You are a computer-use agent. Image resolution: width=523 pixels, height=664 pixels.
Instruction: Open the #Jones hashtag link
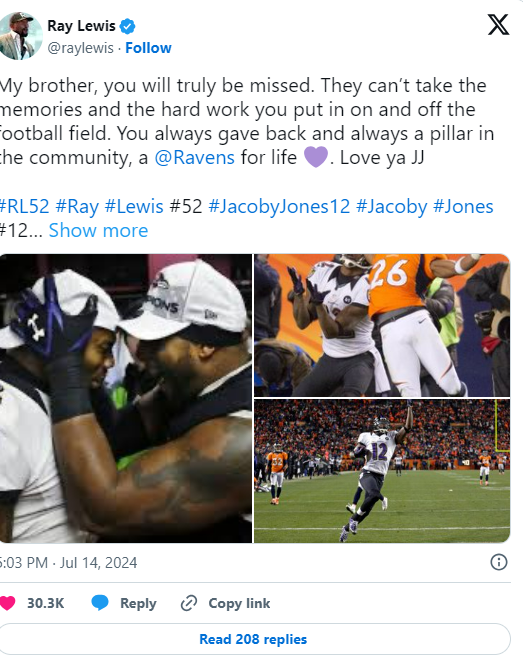point(463,207)
